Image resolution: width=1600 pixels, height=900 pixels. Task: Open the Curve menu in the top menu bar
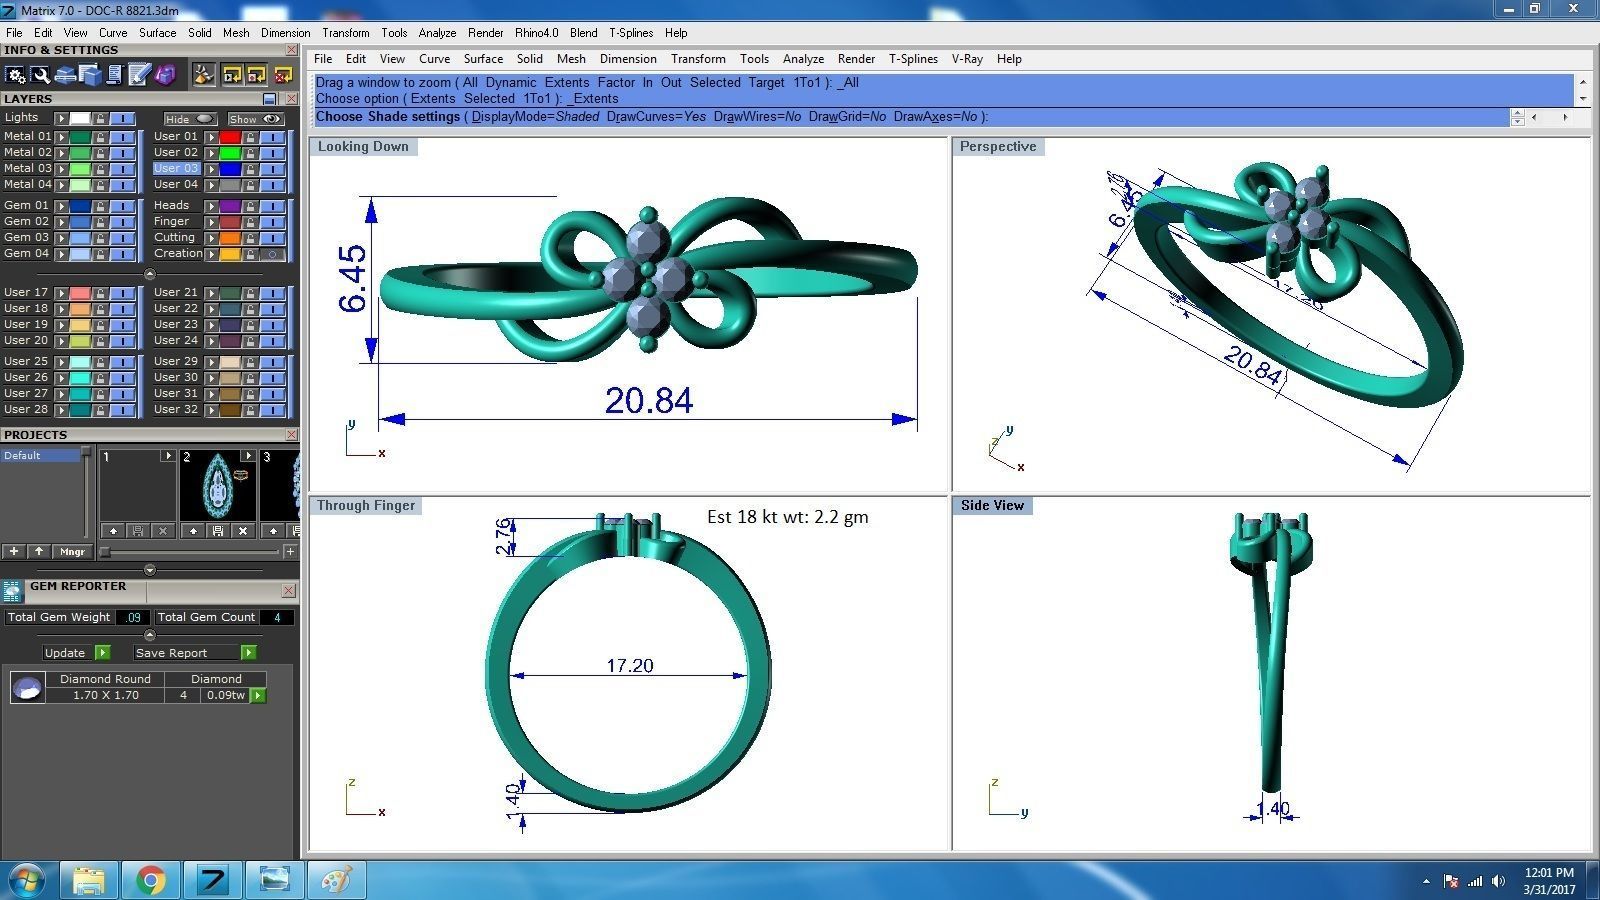point(113,32)
